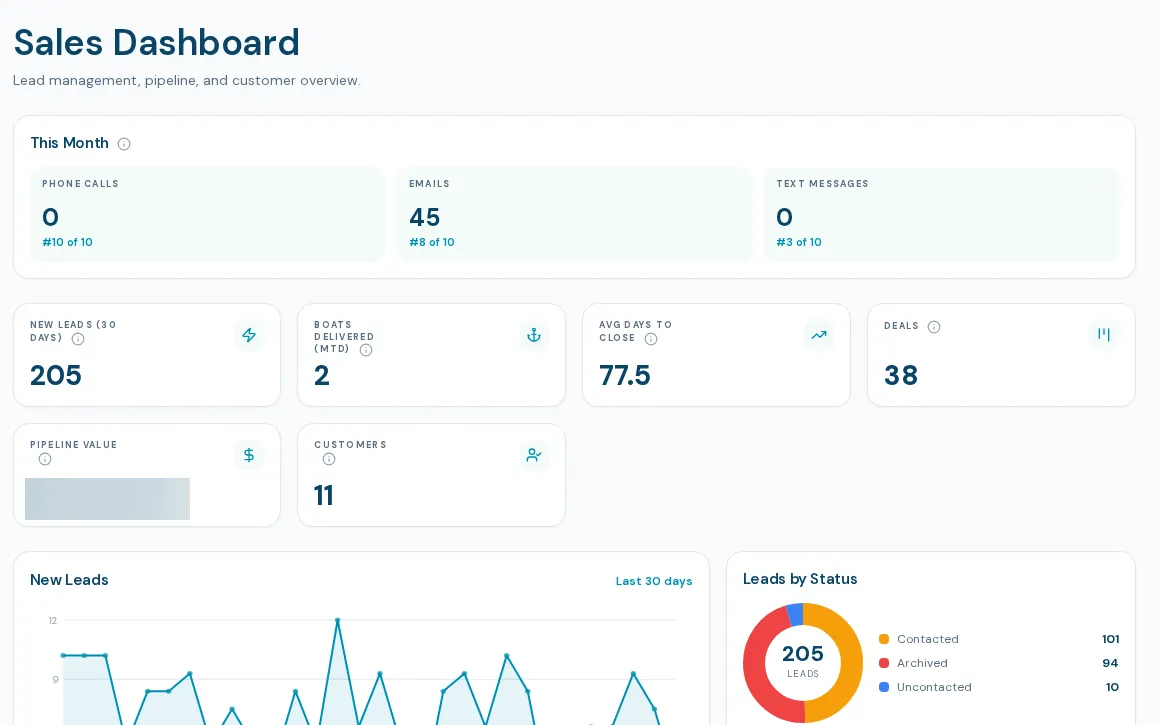Screen dimensions: 1160x725
Task: Click the info icon under Customers
Action: click(x=329, y=459)
